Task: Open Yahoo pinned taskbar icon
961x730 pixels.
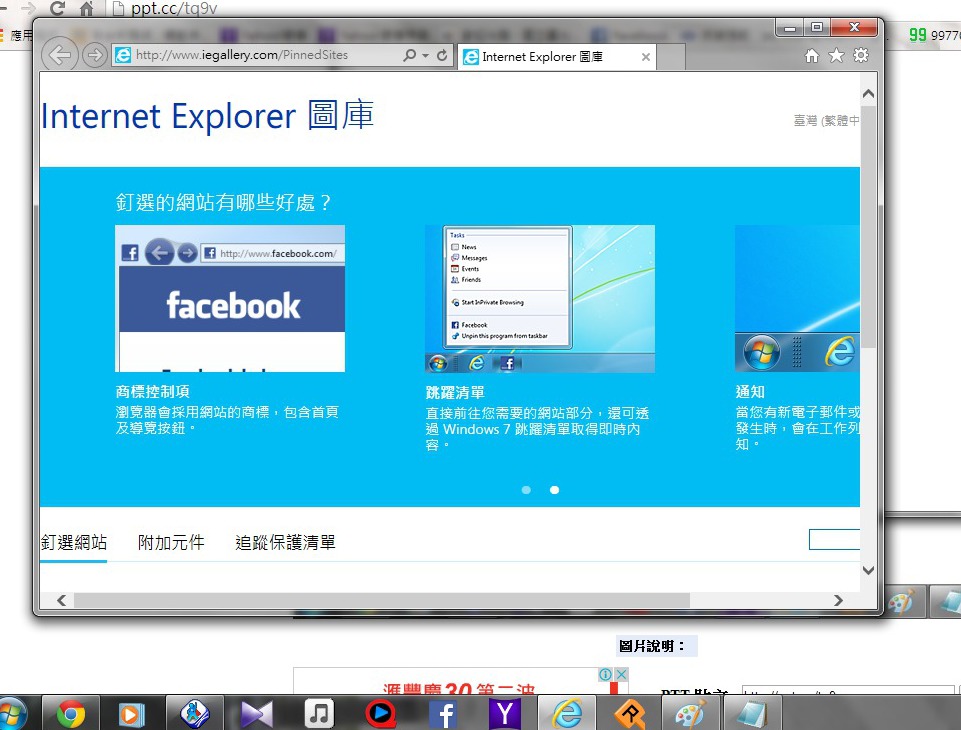Action: (x=504, y=714)
